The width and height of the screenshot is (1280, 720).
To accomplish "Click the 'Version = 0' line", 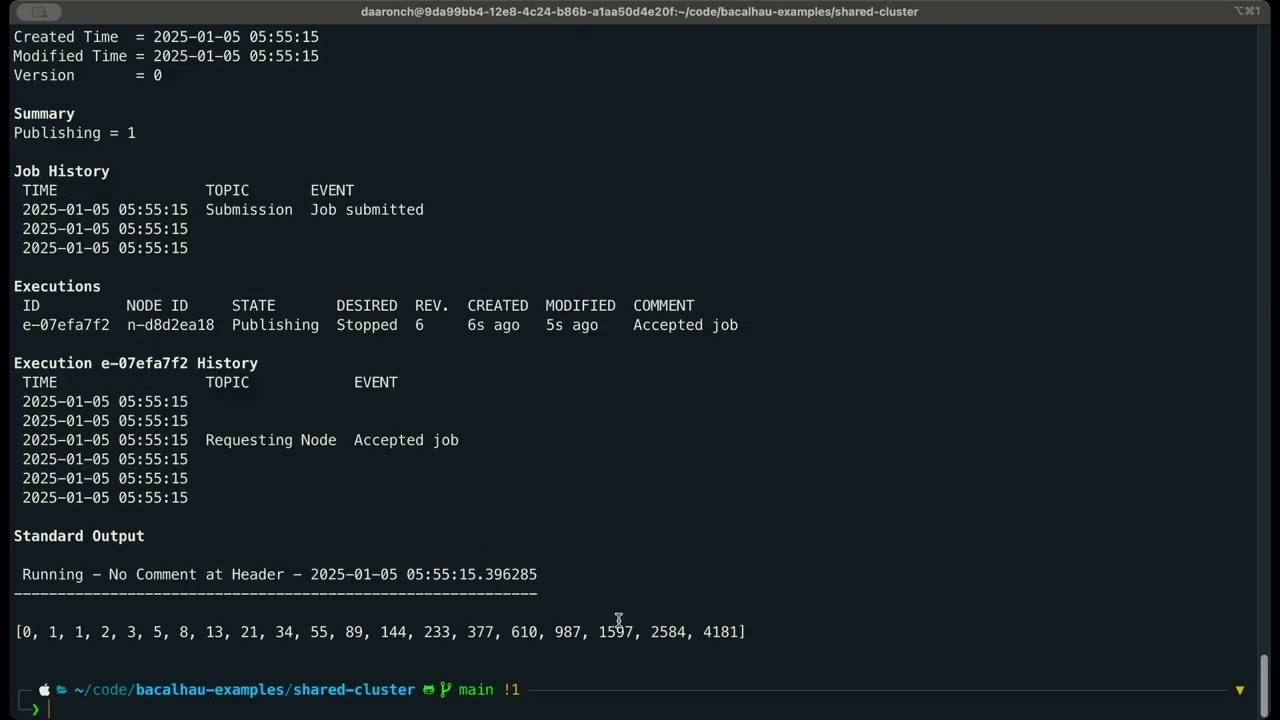I will coord(88,75).
